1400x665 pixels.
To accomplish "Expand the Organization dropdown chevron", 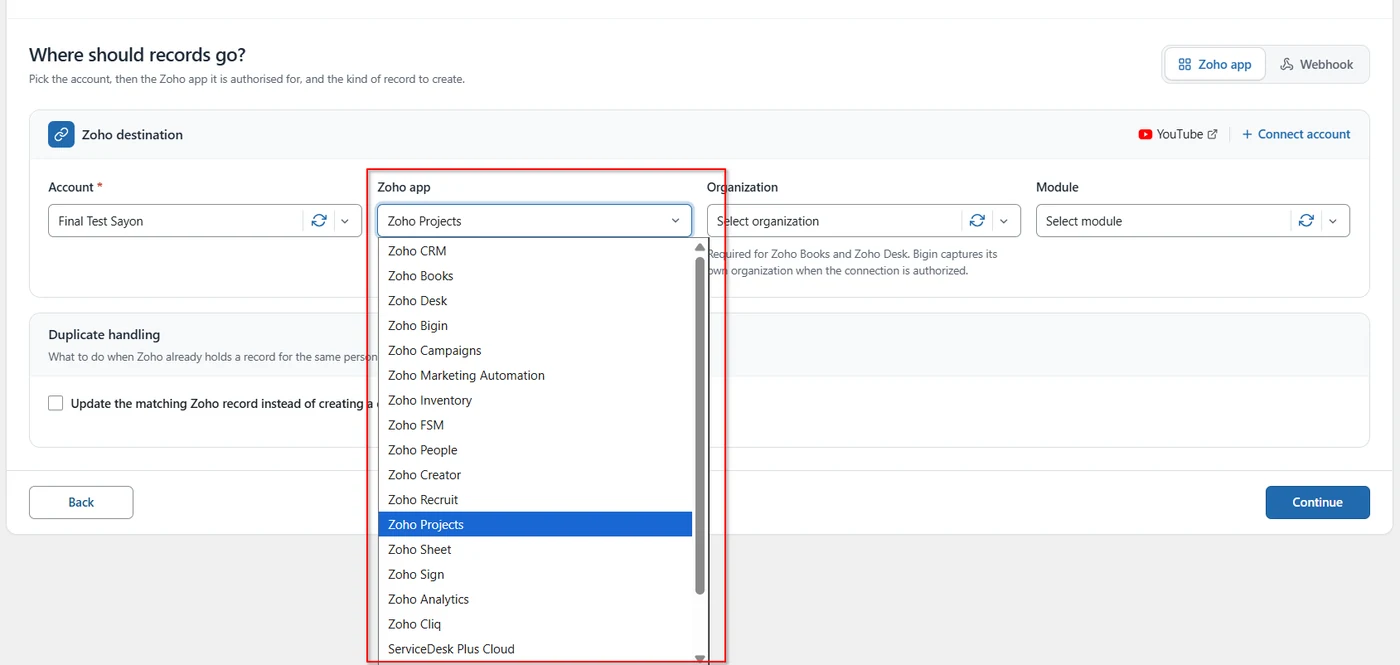I will tap(1004, 221).
